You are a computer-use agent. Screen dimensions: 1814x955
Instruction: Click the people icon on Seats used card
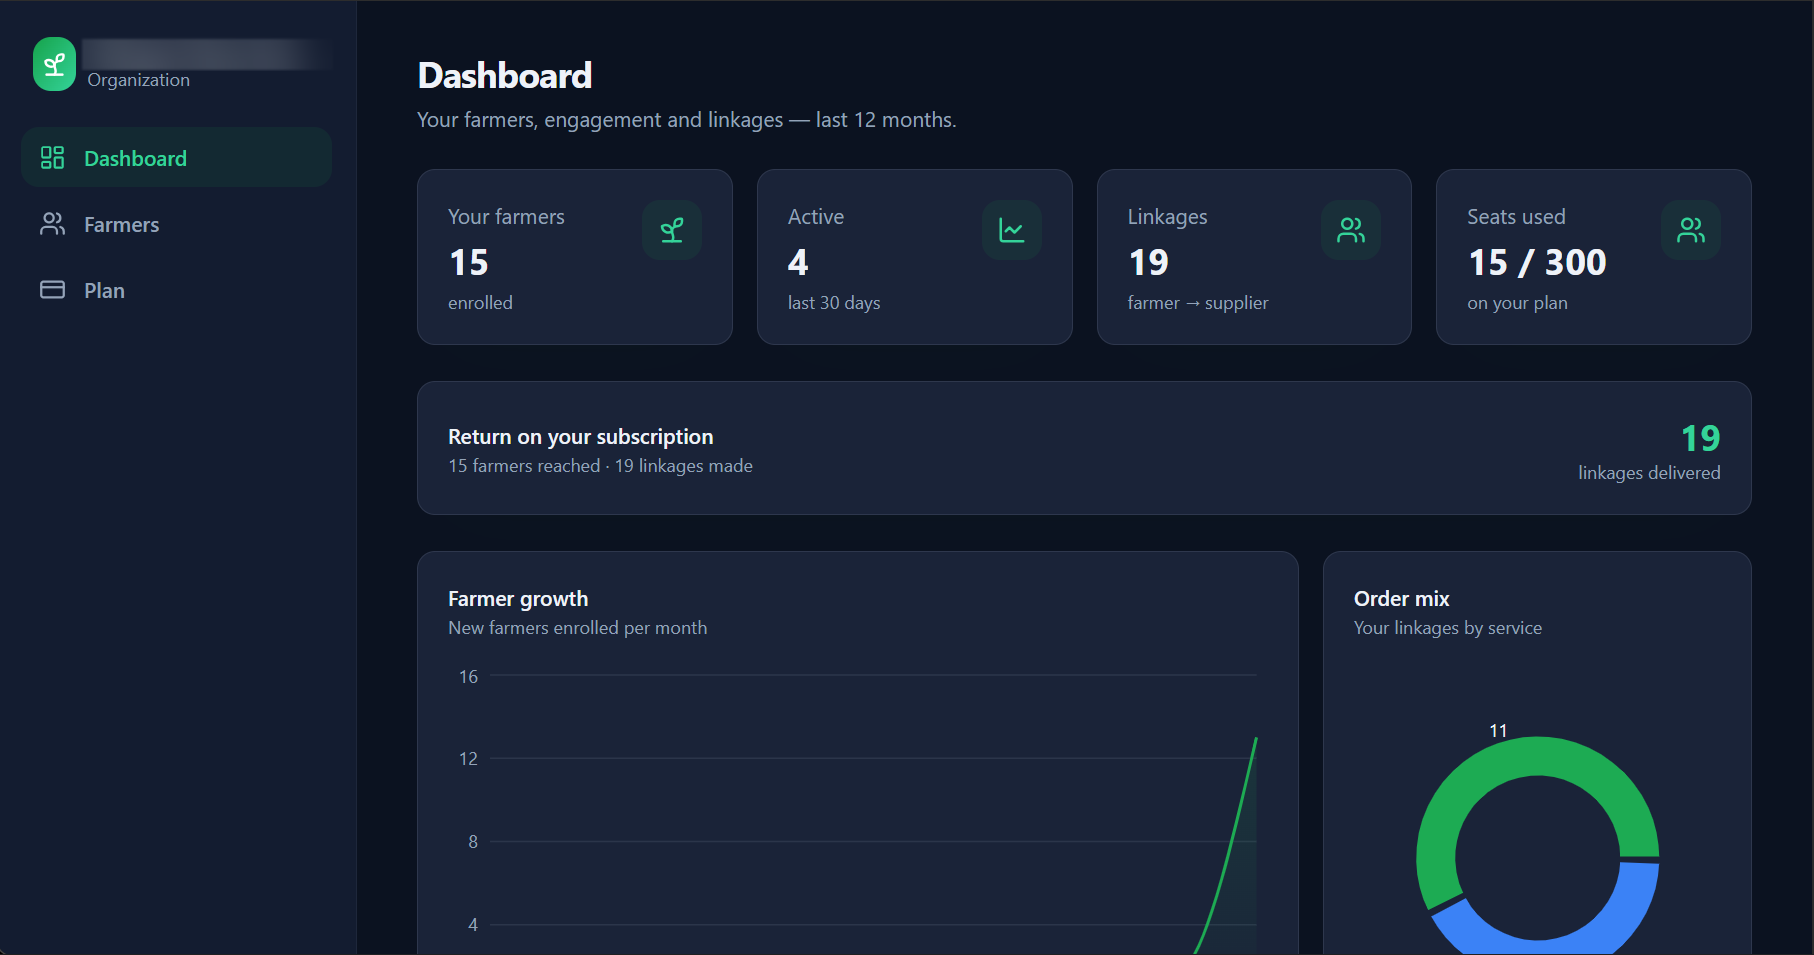click(x=1691, y=230)
